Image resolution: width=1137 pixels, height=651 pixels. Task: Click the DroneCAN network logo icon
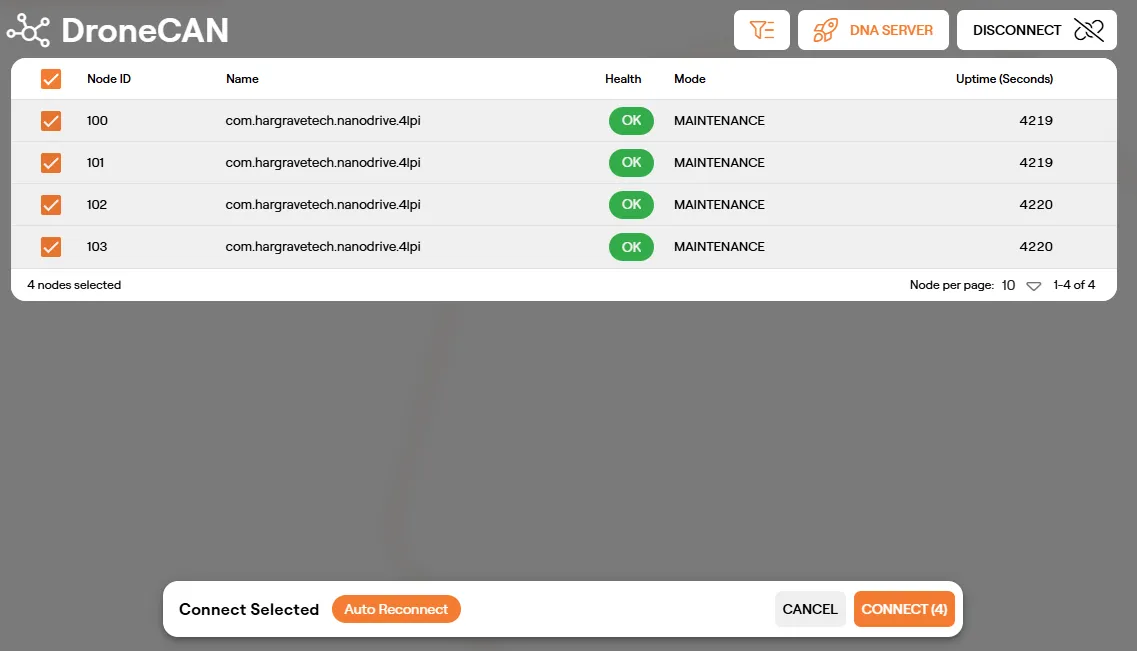[28, 30]
